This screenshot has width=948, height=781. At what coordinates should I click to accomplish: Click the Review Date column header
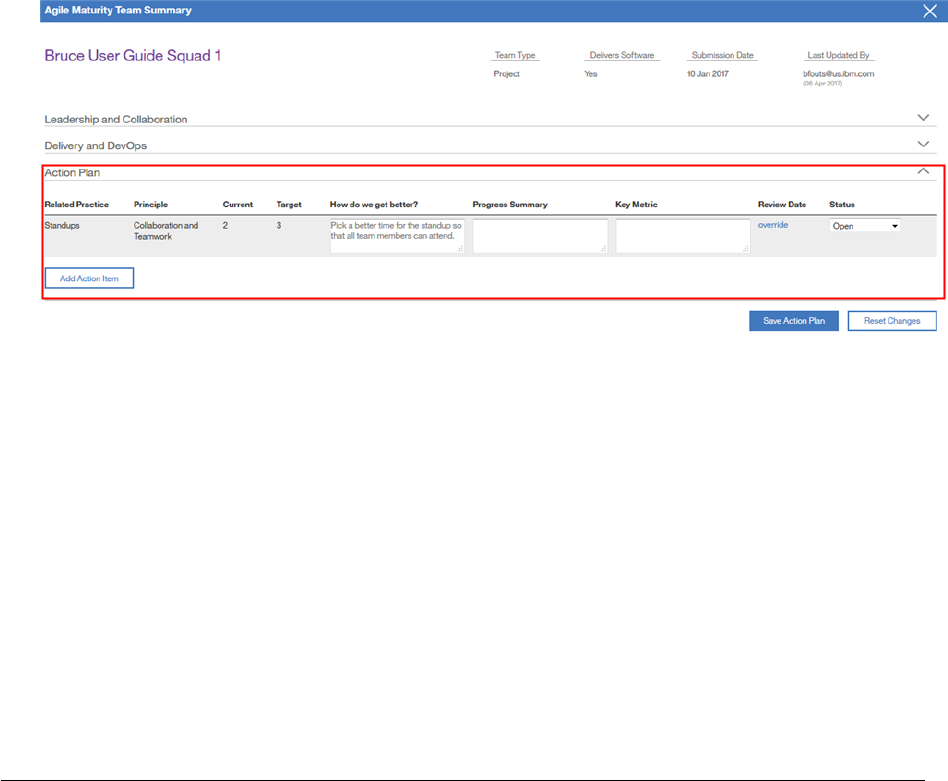tap(782, 204)
